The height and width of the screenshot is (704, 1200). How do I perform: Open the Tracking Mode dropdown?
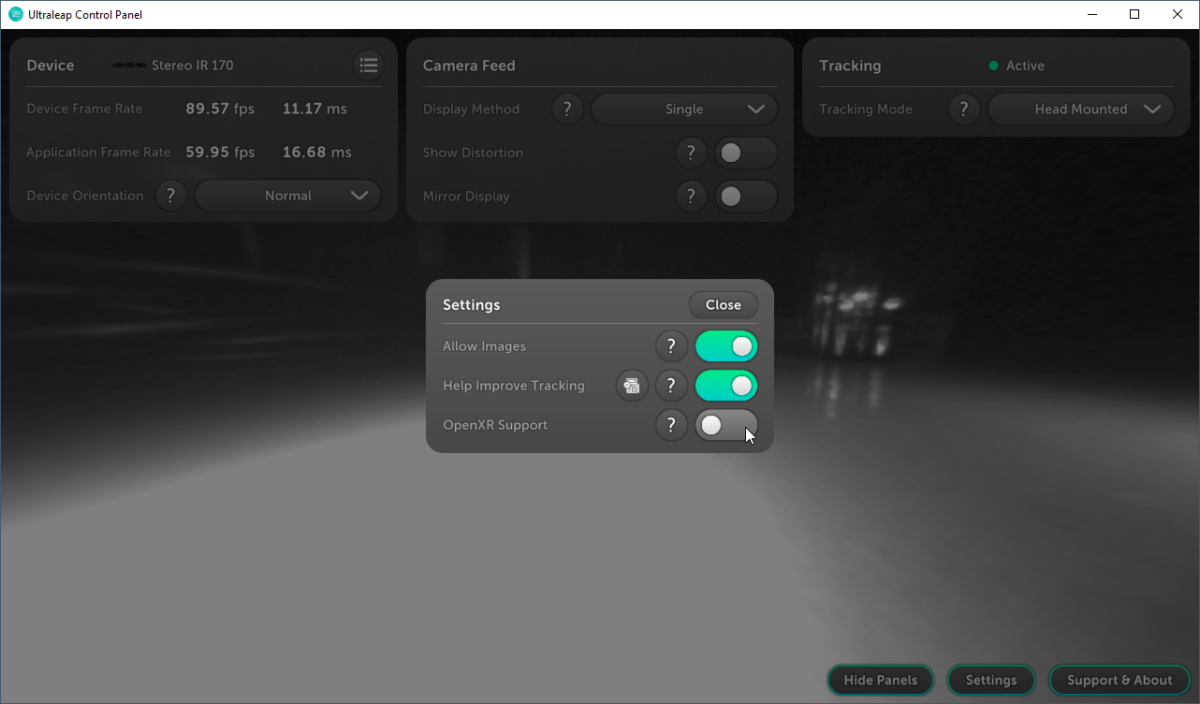click(x=1080, y=109)
